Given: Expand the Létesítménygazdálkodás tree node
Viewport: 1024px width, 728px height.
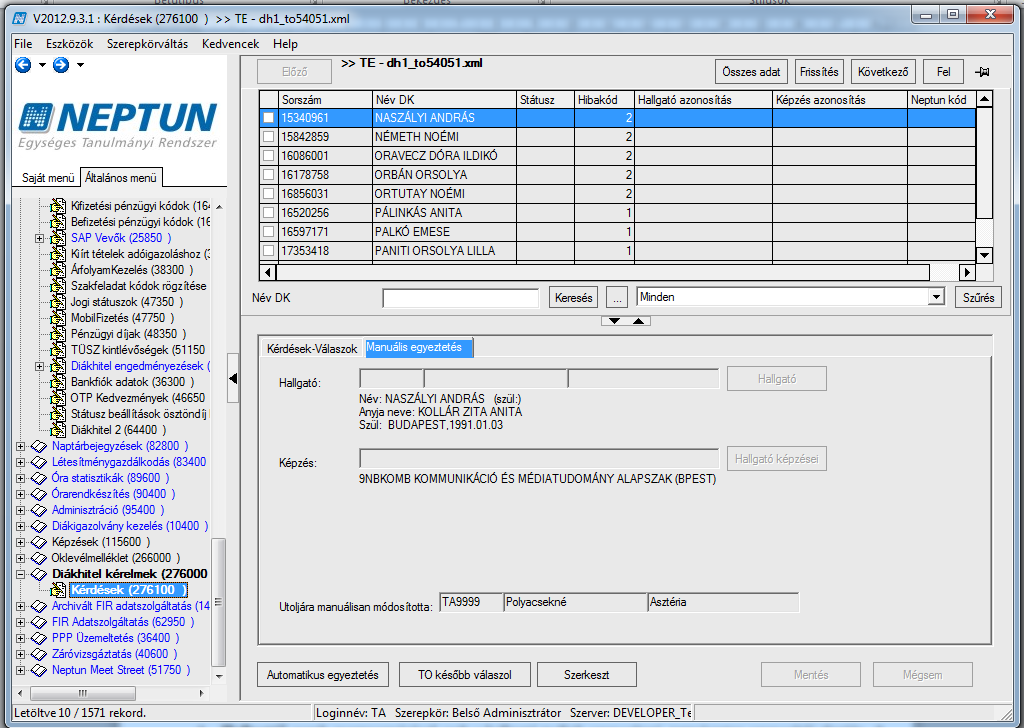Looking at the screenshot, I should point(20,463).
